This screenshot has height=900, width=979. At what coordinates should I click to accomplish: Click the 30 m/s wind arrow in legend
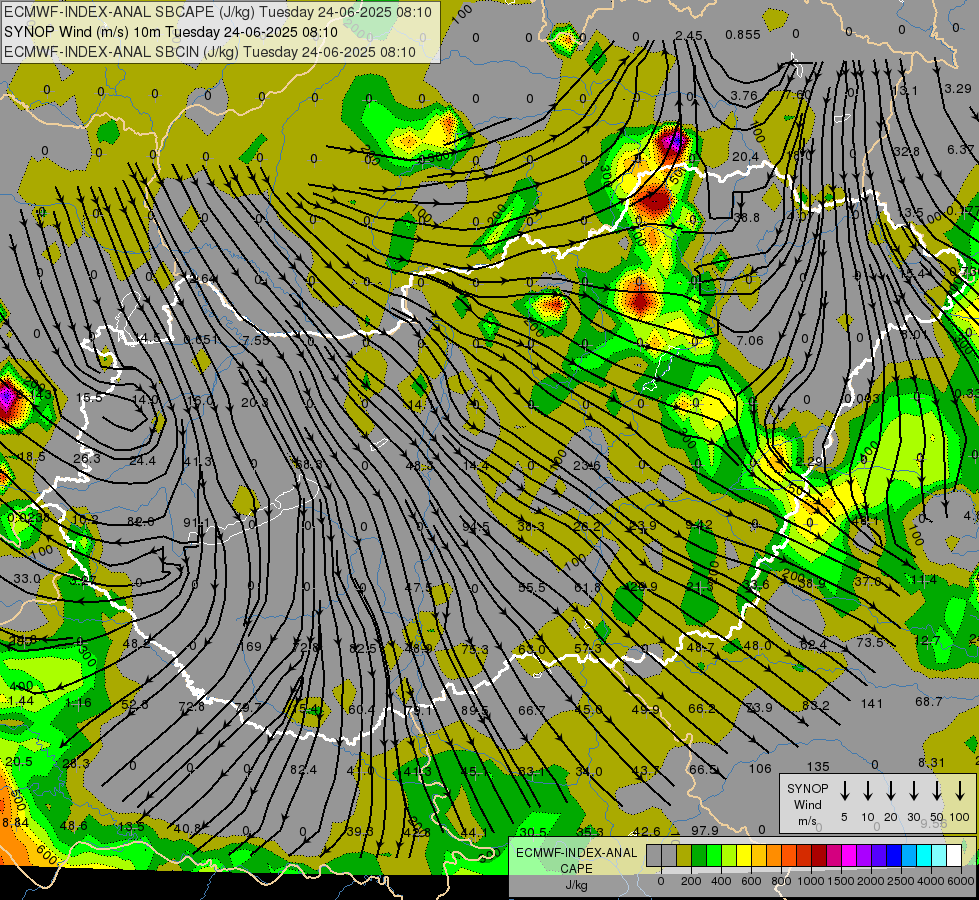pos(913,791)
